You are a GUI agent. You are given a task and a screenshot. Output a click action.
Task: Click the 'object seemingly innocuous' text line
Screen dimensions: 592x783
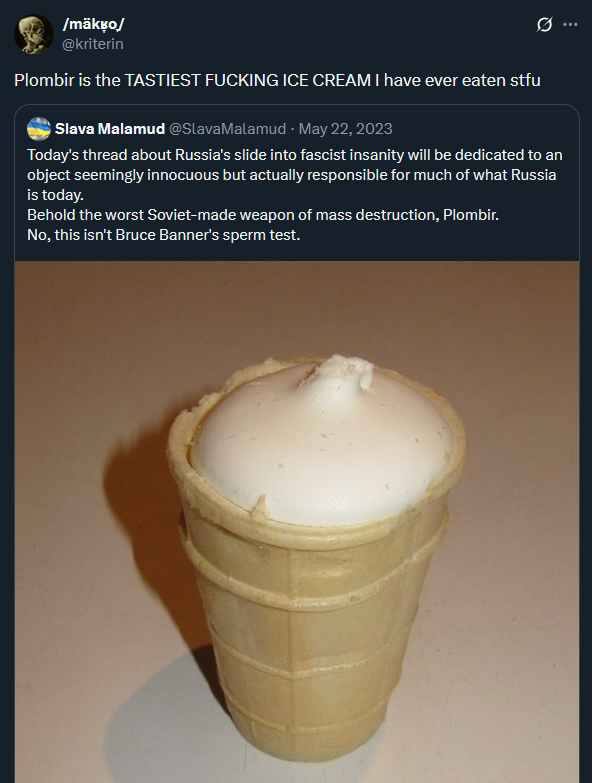292,175
